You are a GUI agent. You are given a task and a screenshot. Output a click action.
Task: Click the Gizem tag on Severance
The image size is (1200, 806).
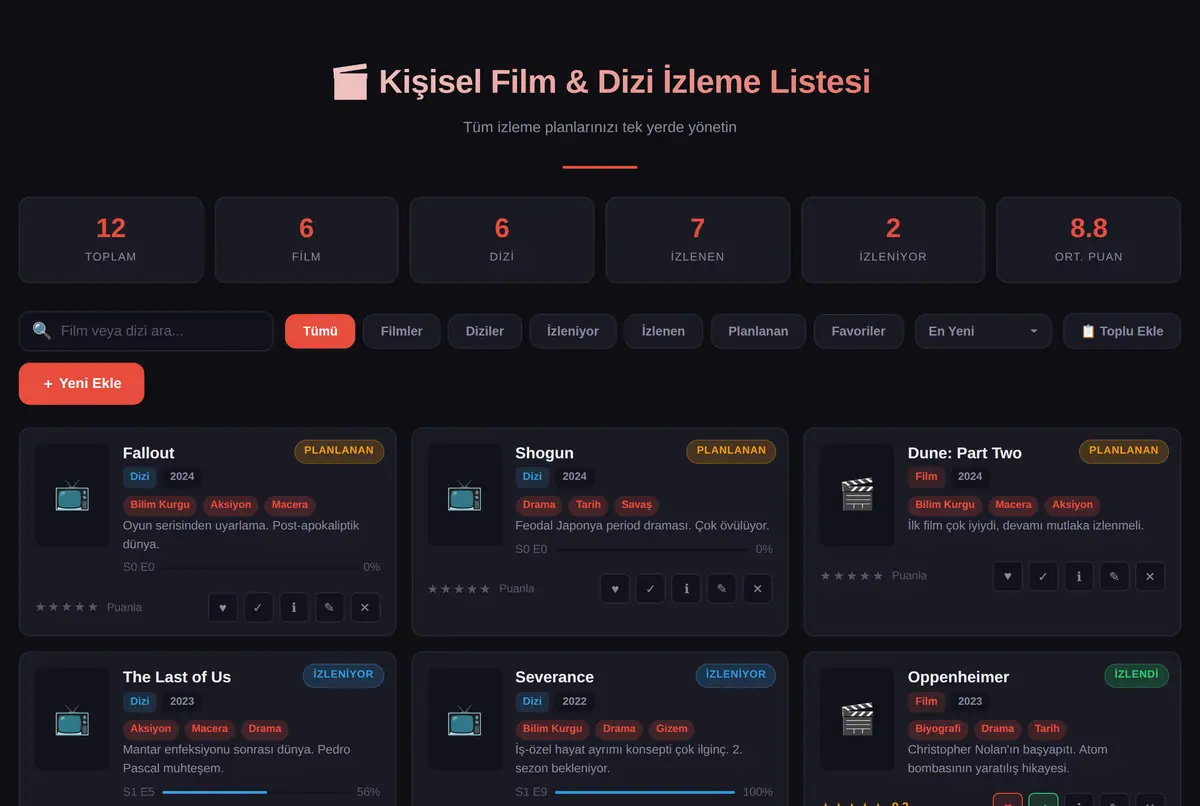click(x=672, y=729)
